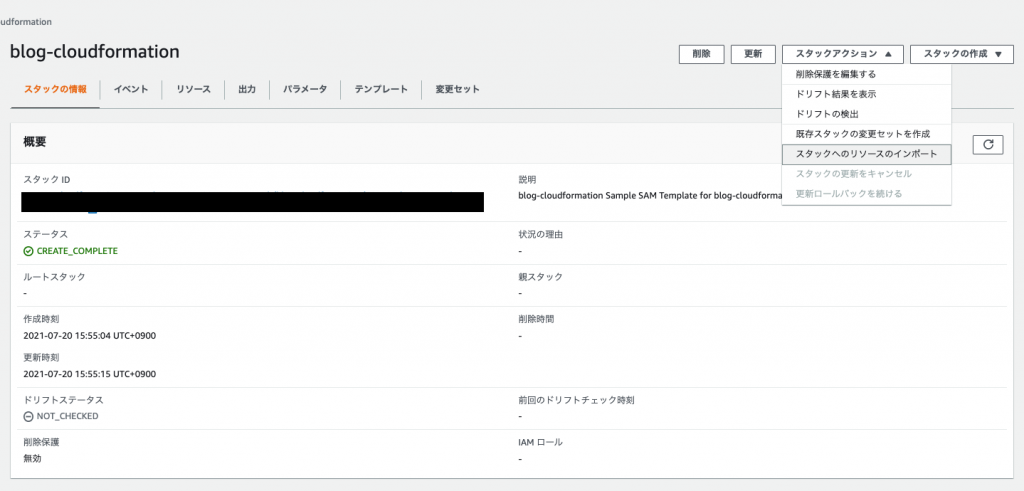
Task: Click the NOT_CHECKED drift status icon
Action: tap(28, 416)
